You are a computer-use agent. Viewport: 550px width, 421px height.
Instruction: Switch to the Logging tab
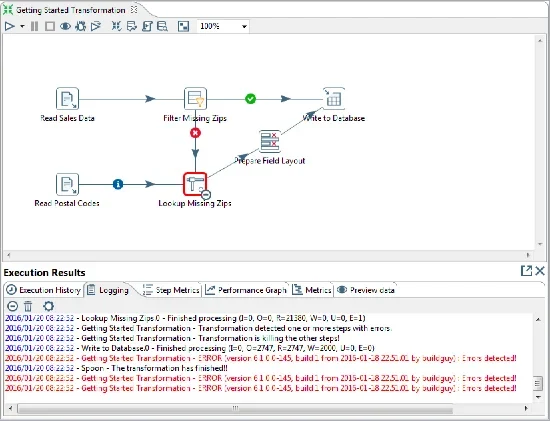click(x=109, y=290)
